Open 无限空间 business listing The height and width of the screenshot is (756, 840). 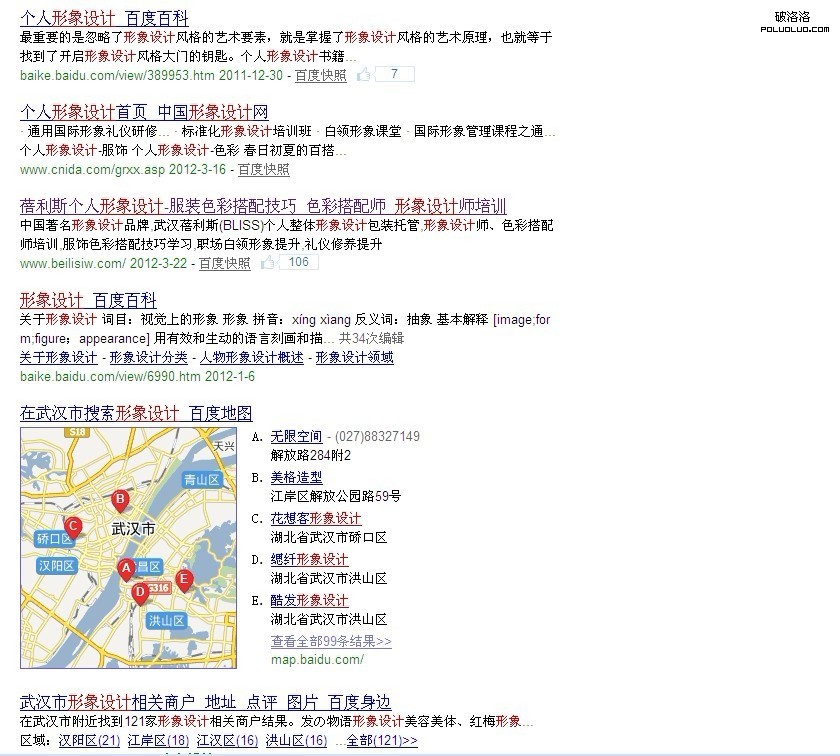pyautogui.click(x=296, y=437)
